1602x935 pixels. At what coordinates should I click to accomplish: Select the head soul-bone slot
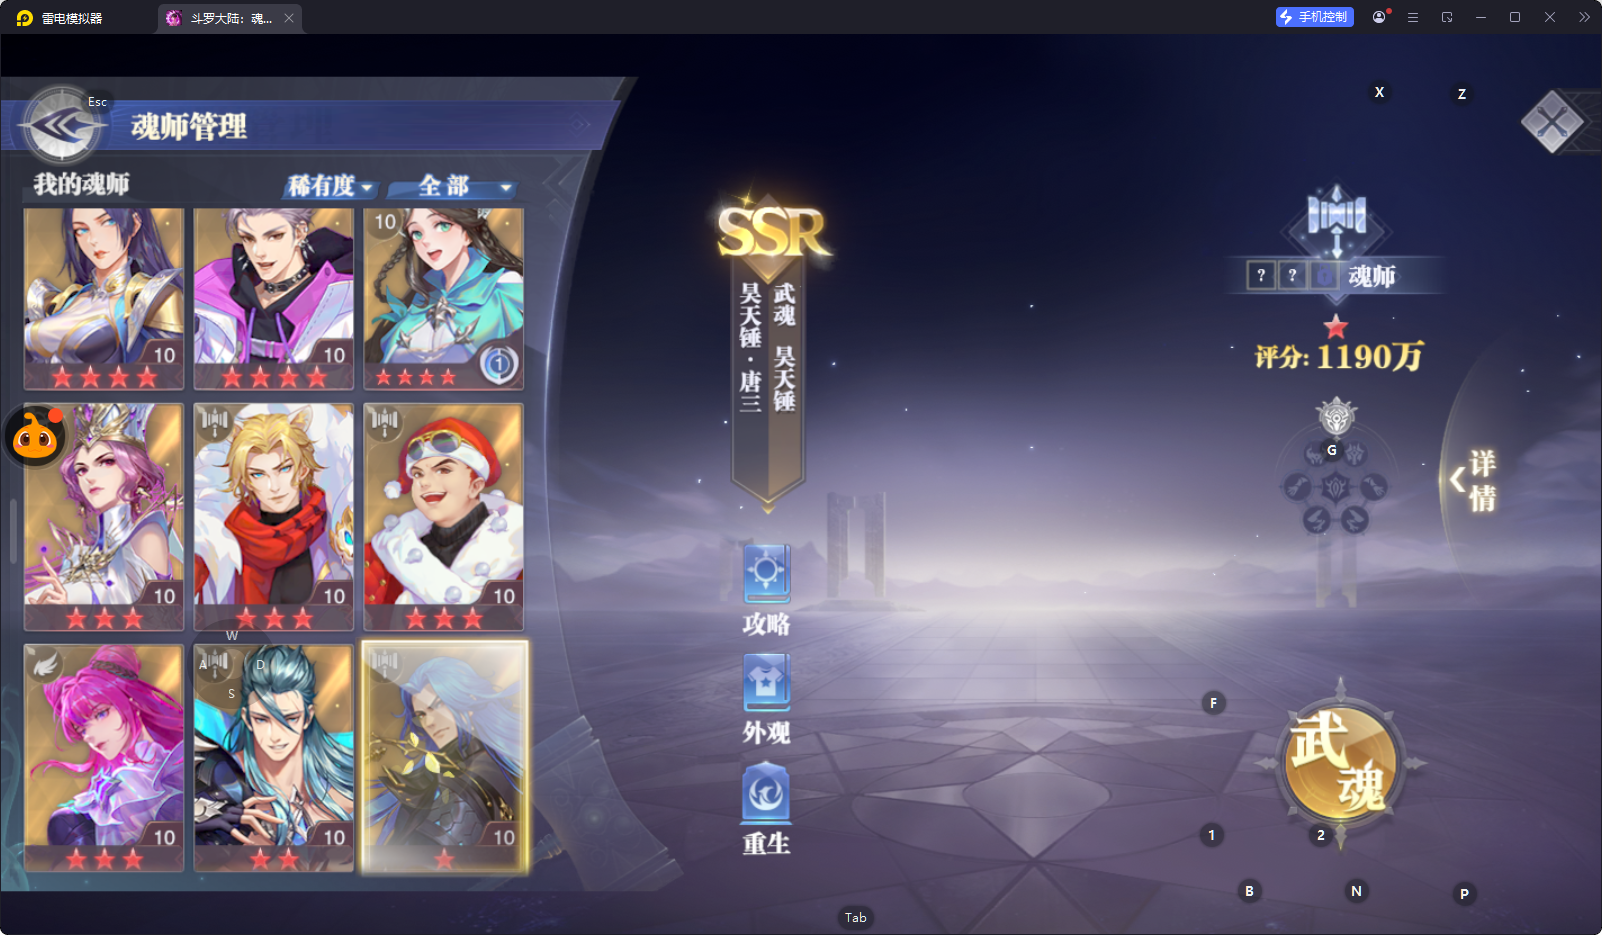(x=1316, y=455)
